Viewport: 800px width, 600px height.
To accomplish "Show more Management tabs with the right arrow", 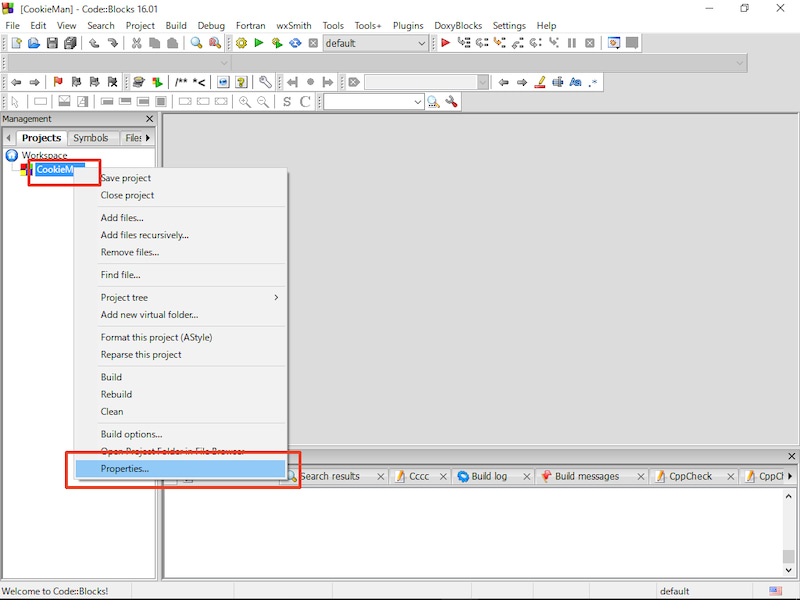I will click(x=148, y=138).
